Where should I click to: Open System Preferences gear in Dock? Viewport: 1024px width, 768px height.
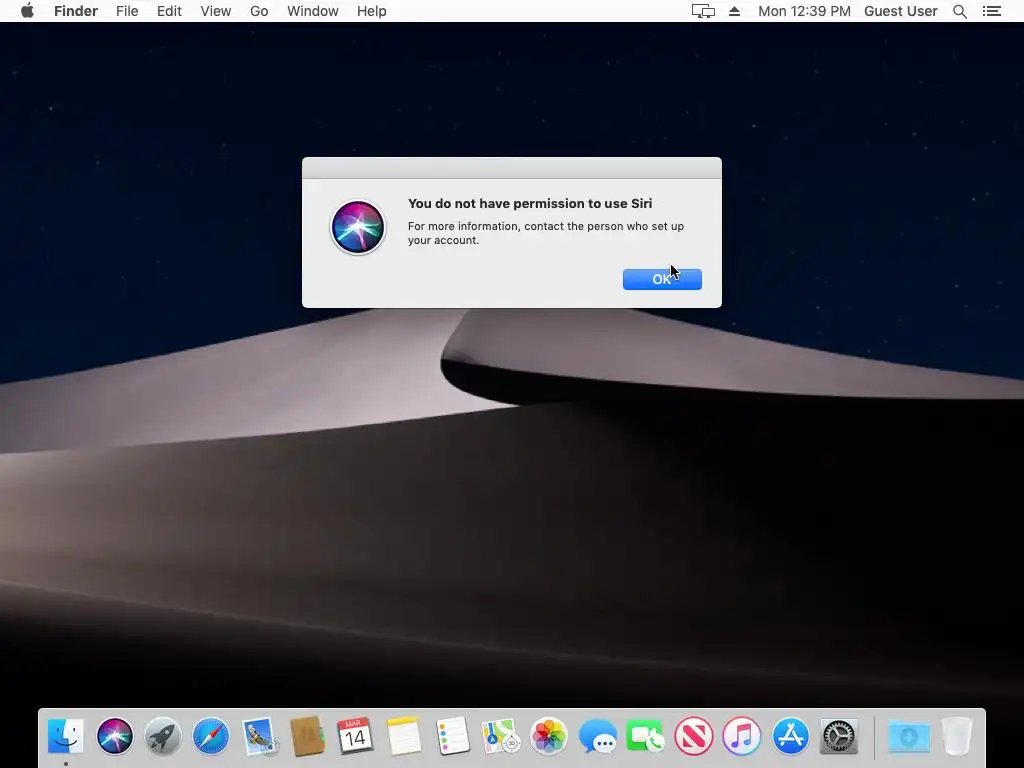click(x=839, y=736)
